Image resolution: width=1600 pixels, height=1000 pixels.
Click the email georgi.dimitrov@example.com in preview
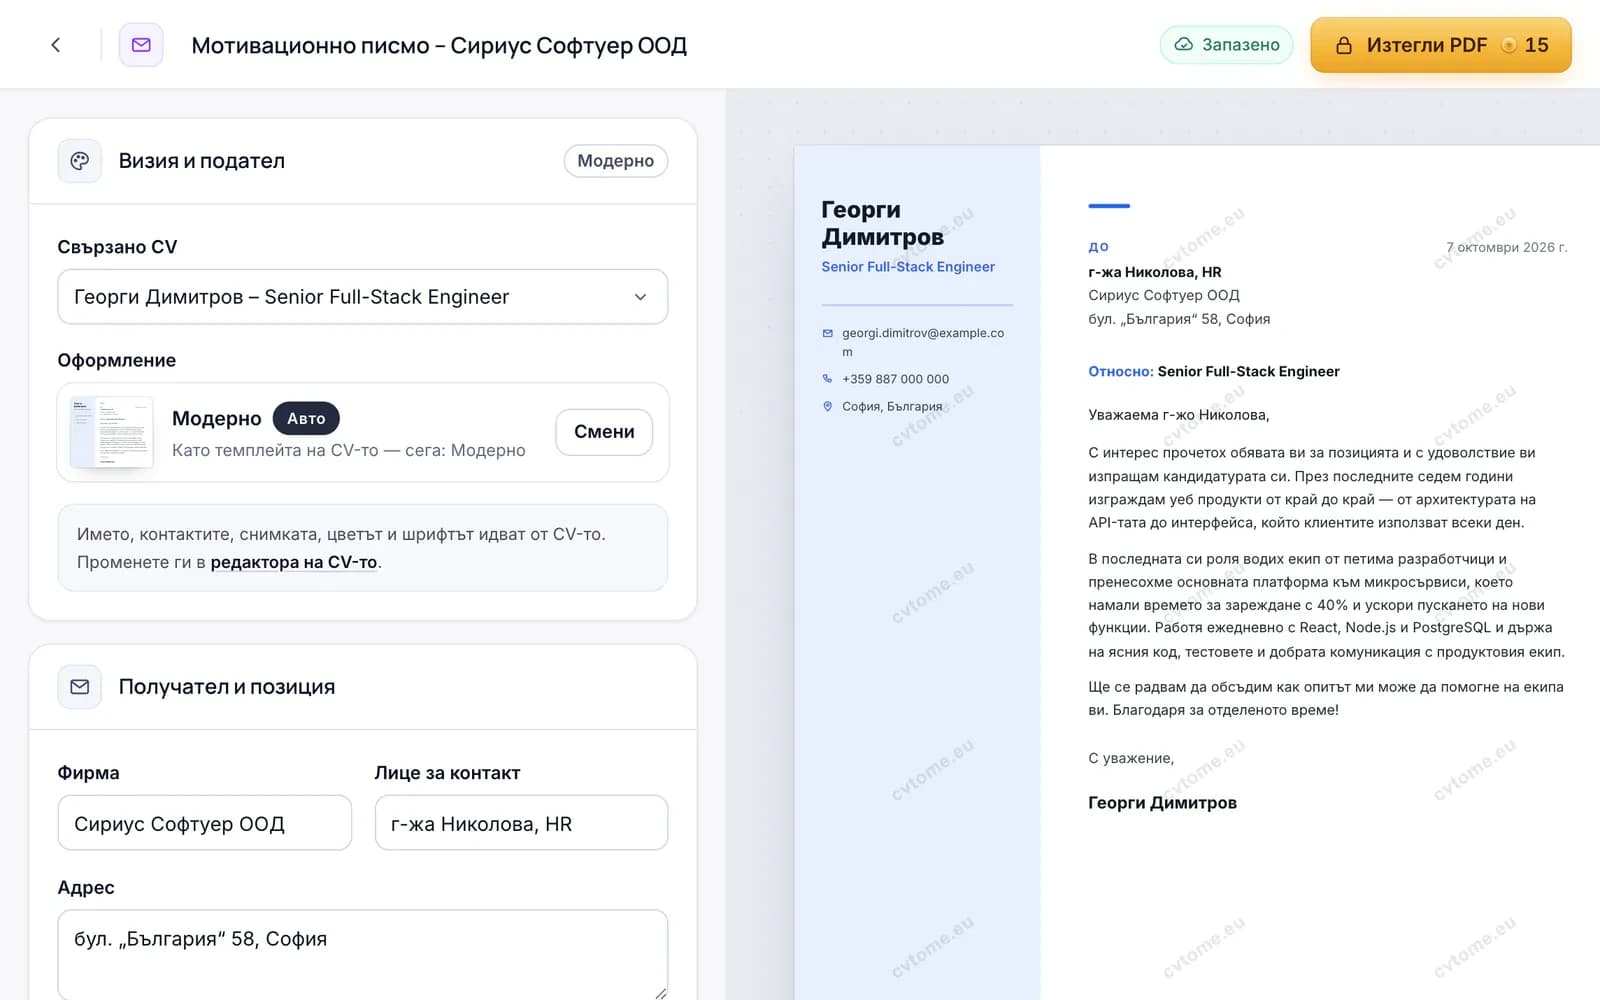(923, 342)
